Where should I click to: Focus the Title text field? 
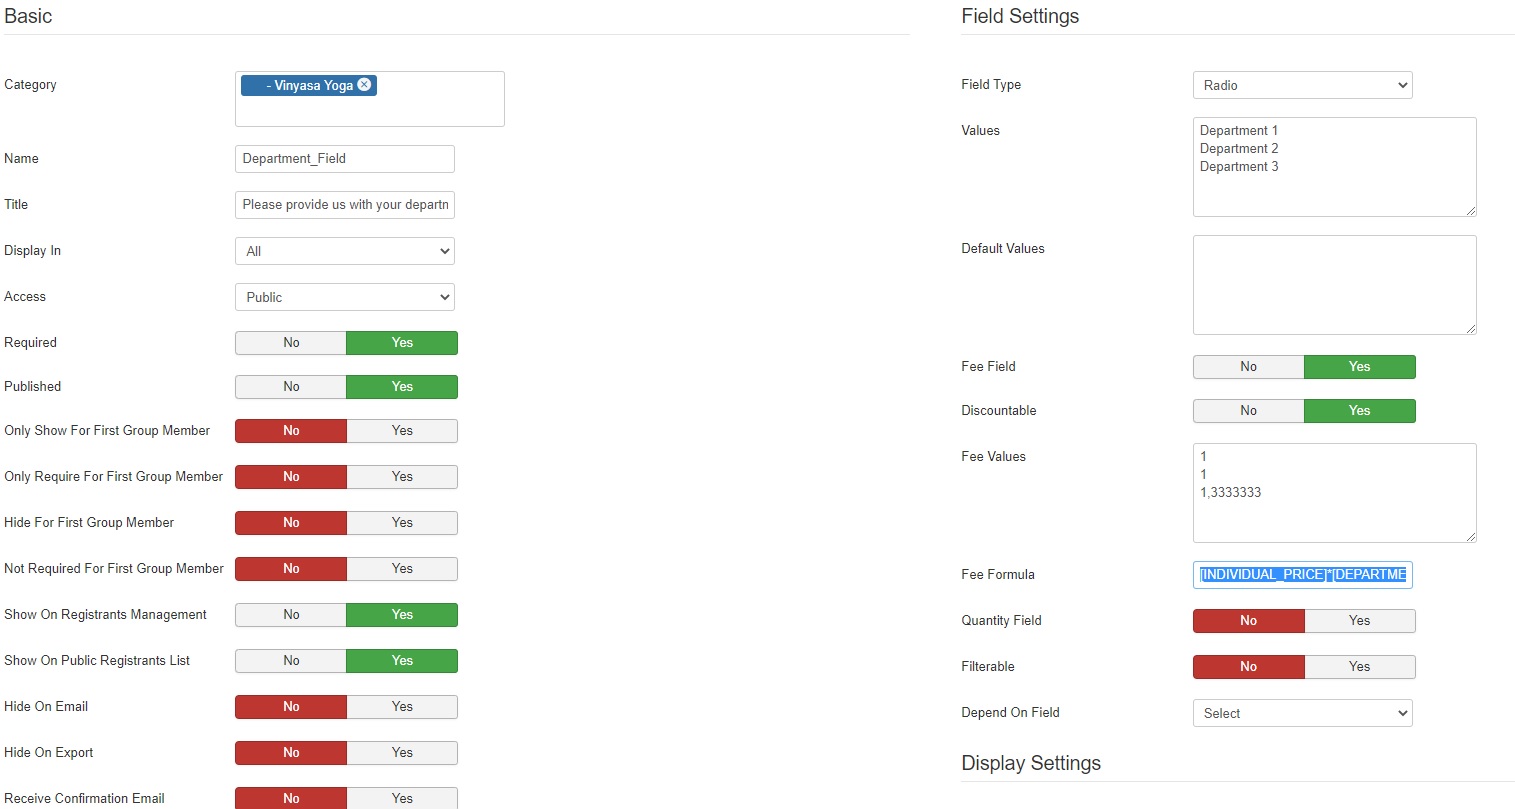[x=344, y=205]
